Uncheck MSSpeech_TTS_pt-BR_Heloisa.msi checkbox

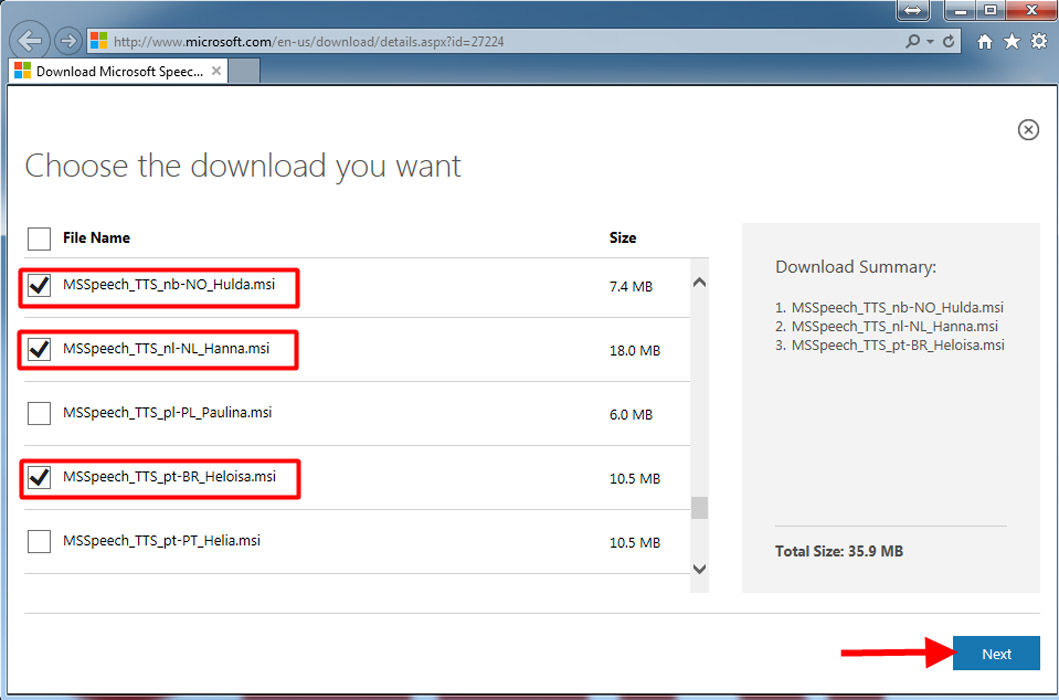coord(39,478)
